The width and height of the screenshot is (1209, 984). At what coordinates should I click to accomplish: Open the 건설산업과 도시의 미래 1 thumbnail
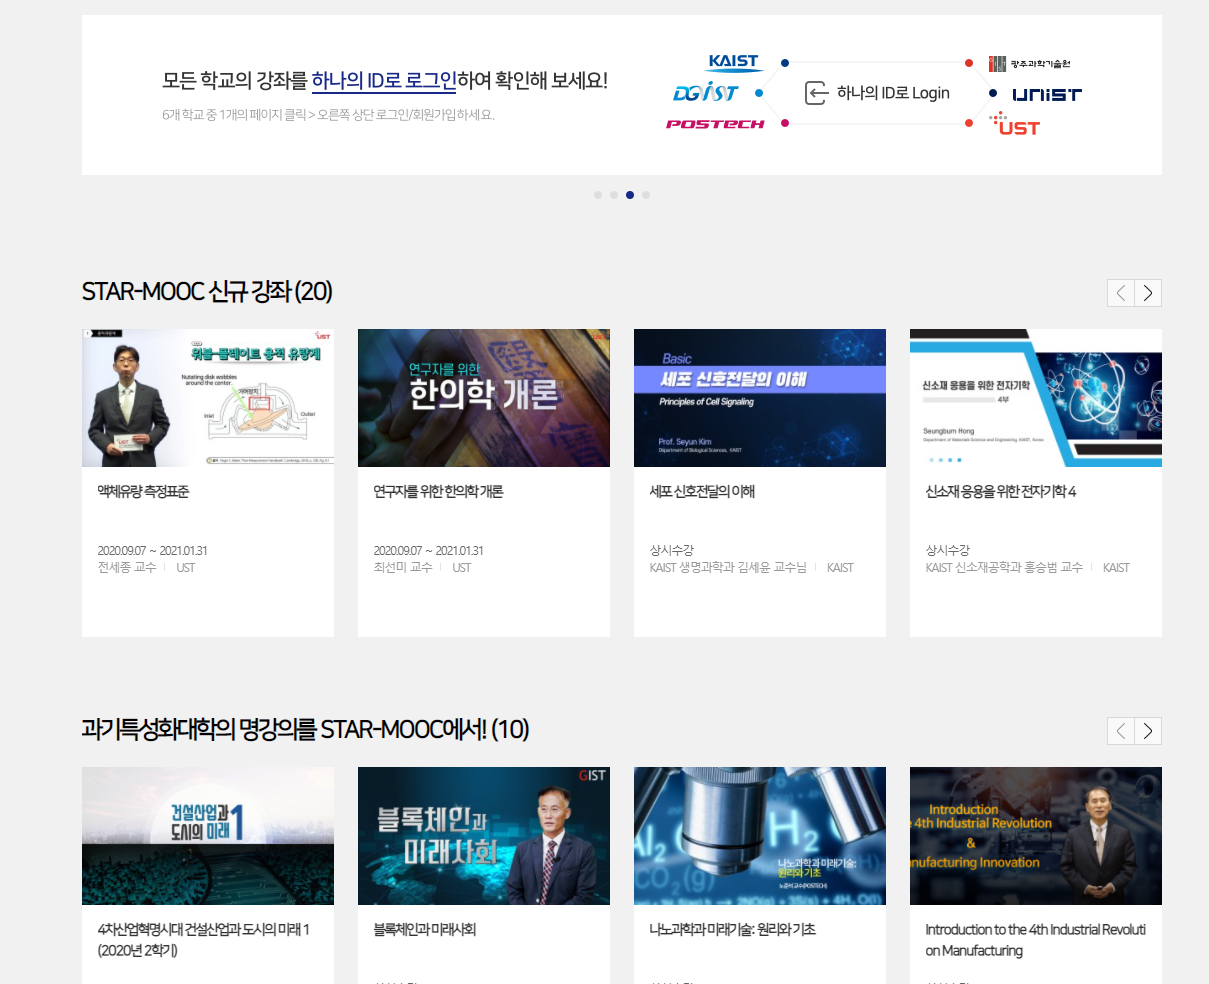tap(208, 836)
